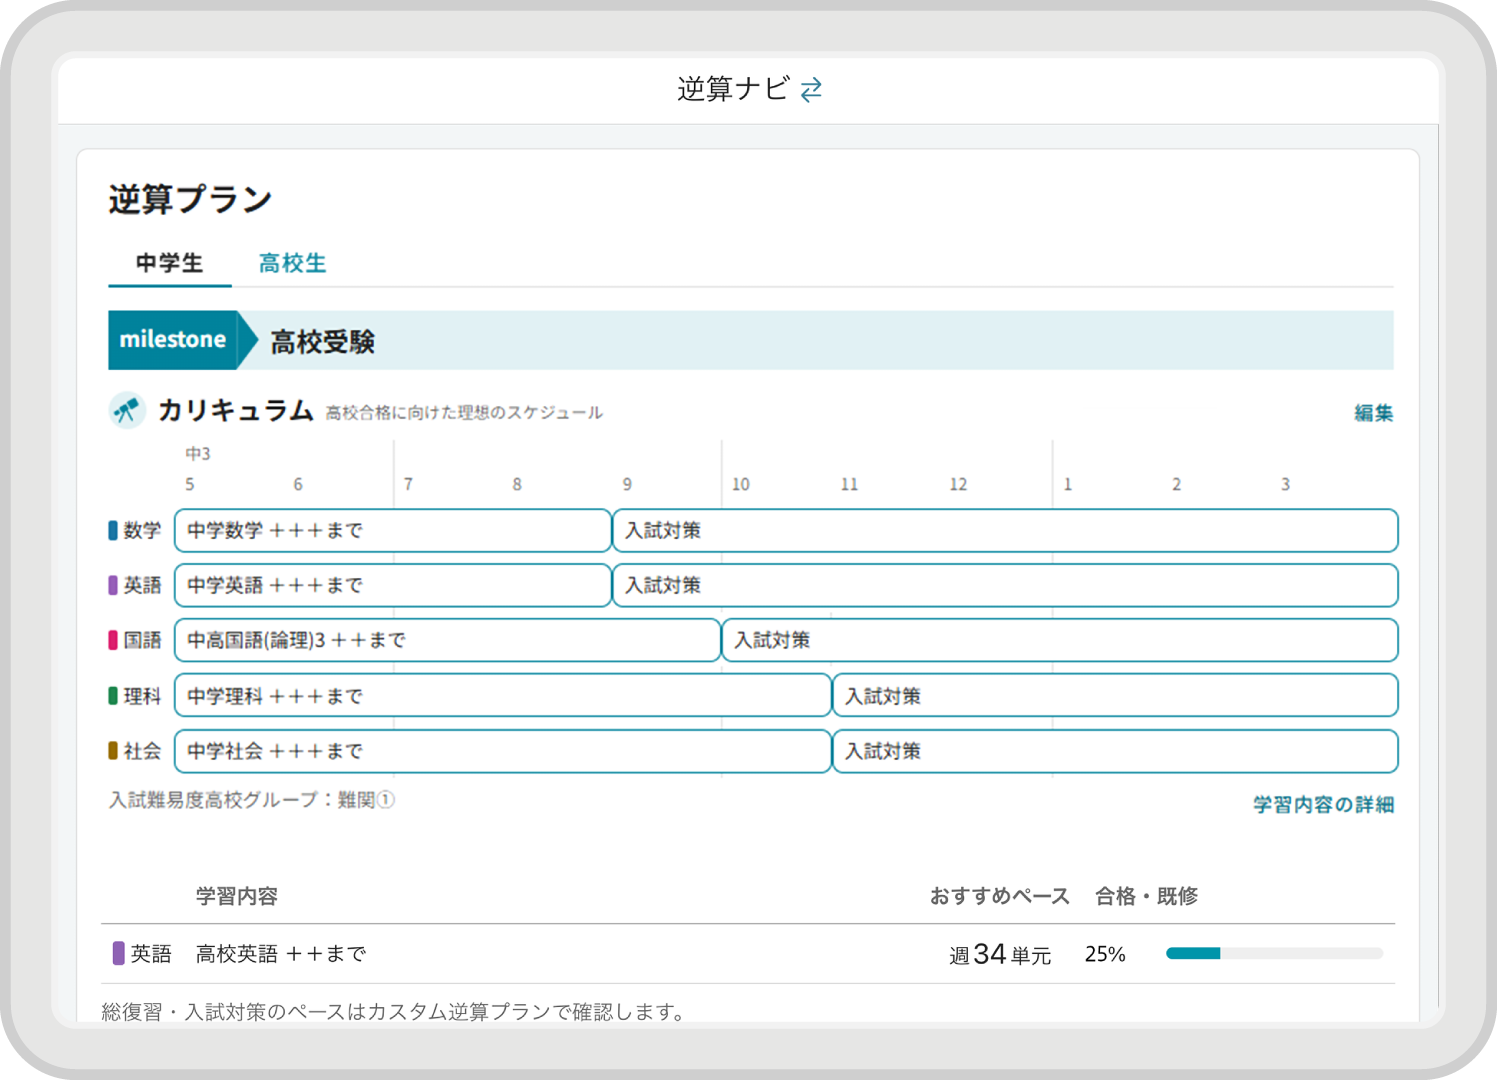The width and height of the screenshot is (1497, 1080).
Task: Select the 中学英語 +++まで schedule bar
Action: click(392, 585)
